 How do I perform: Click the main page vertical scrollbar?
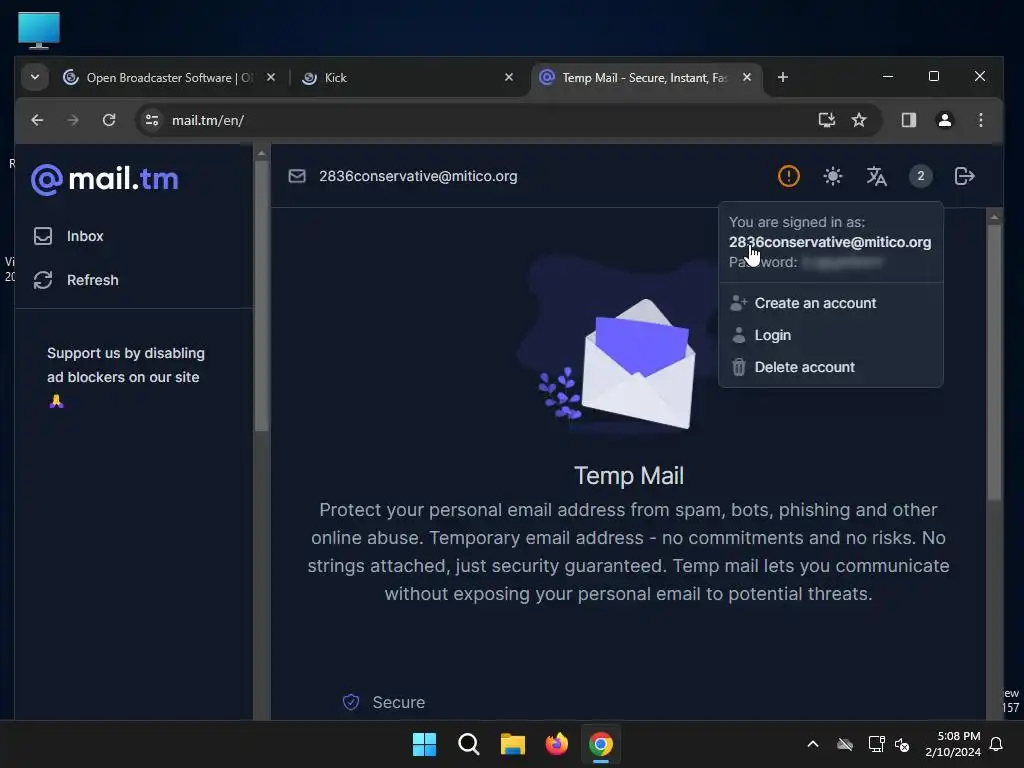(x=994, y=362)
